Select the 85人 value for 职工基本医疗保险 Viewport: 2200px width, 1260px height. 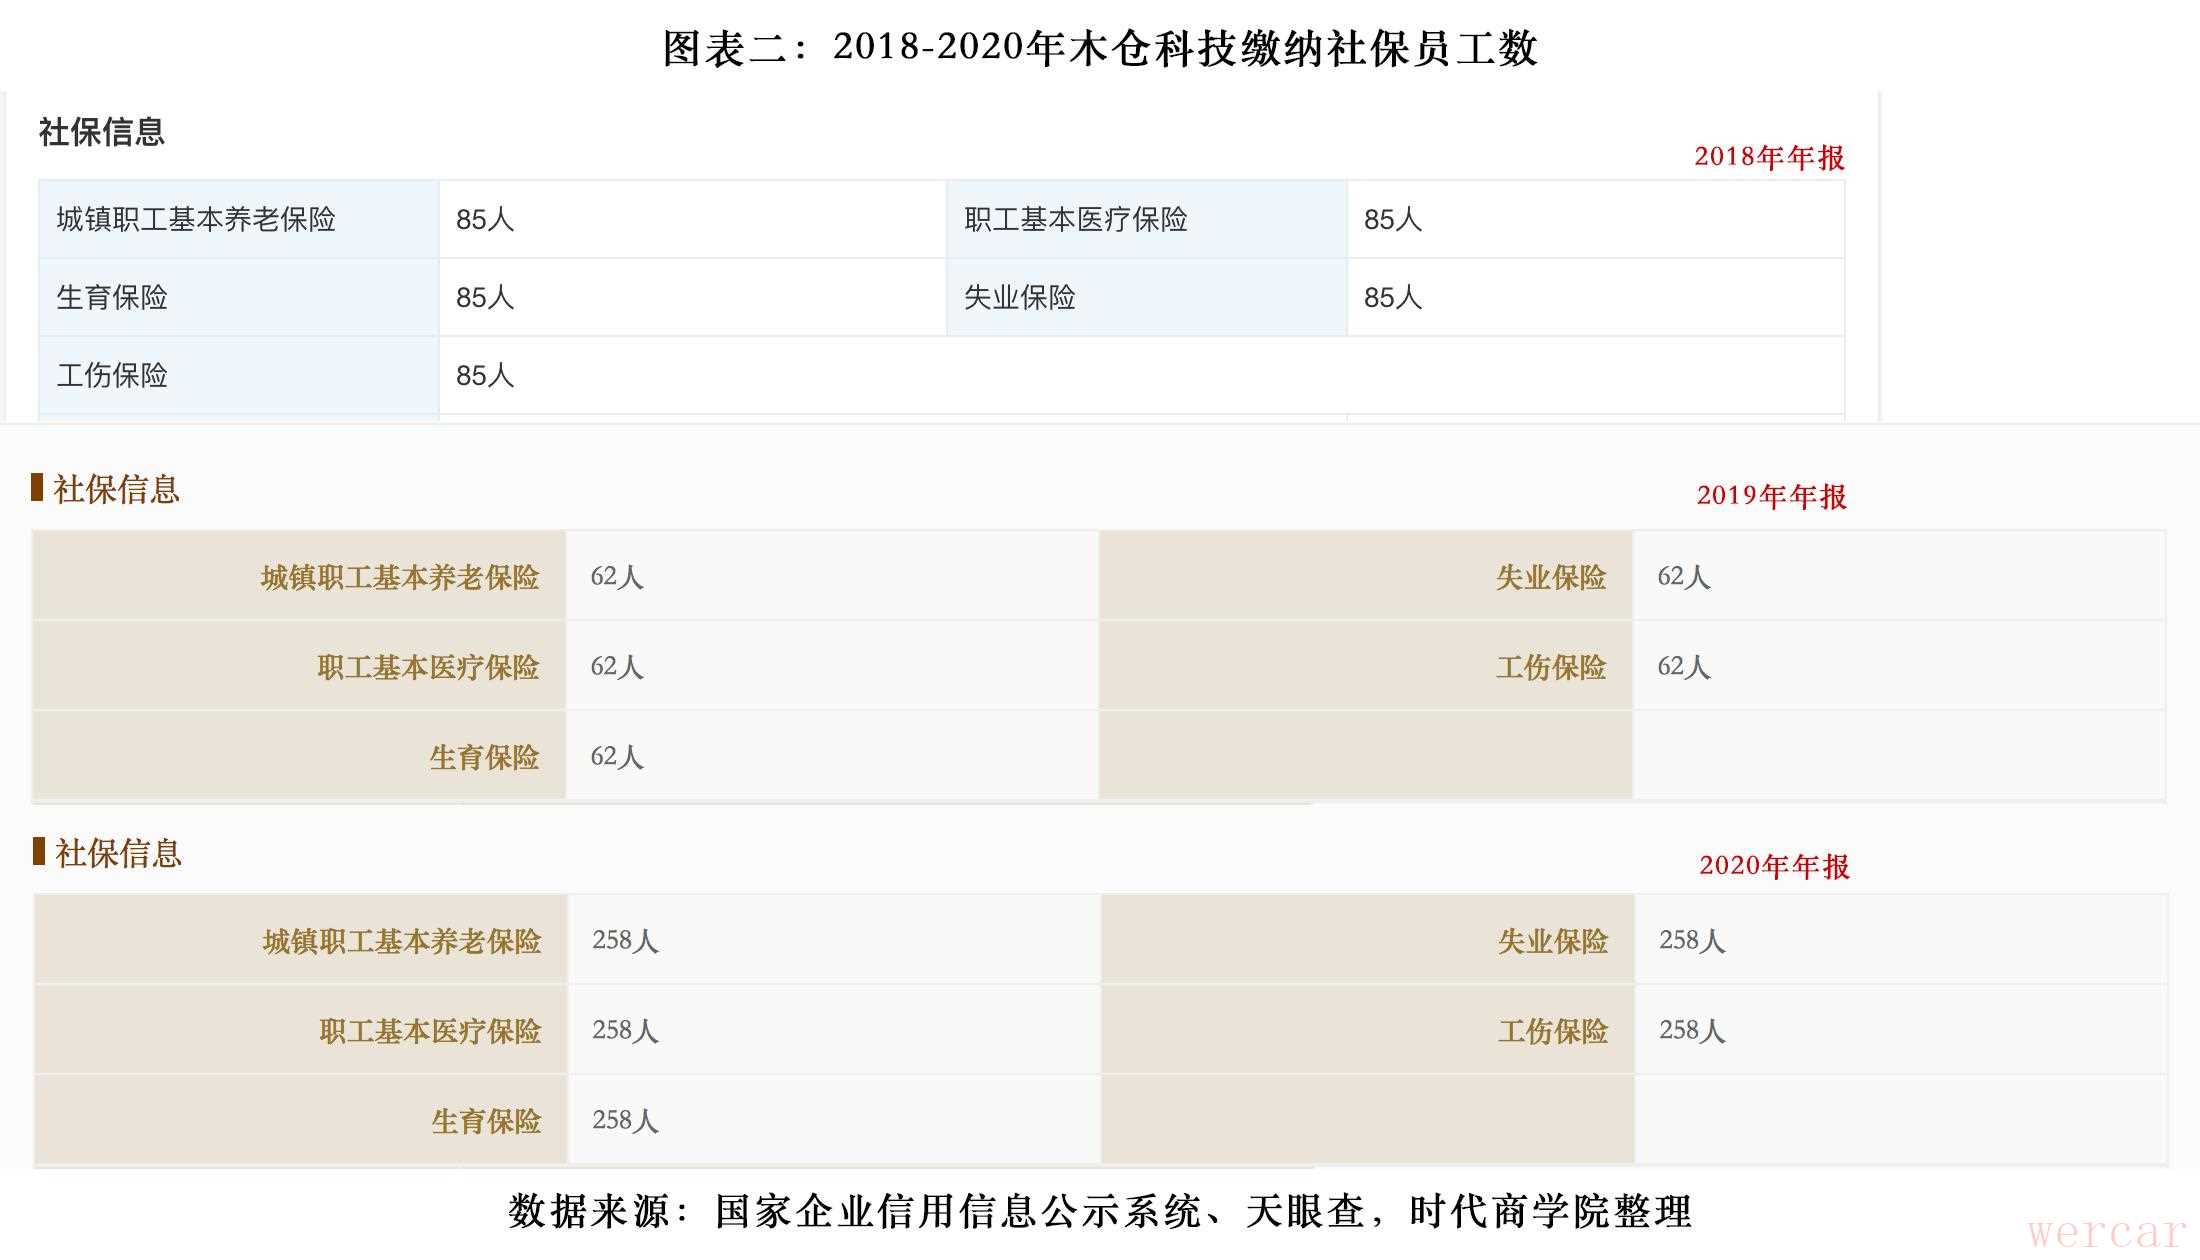pyautogui.click(x=1393, y=219)
